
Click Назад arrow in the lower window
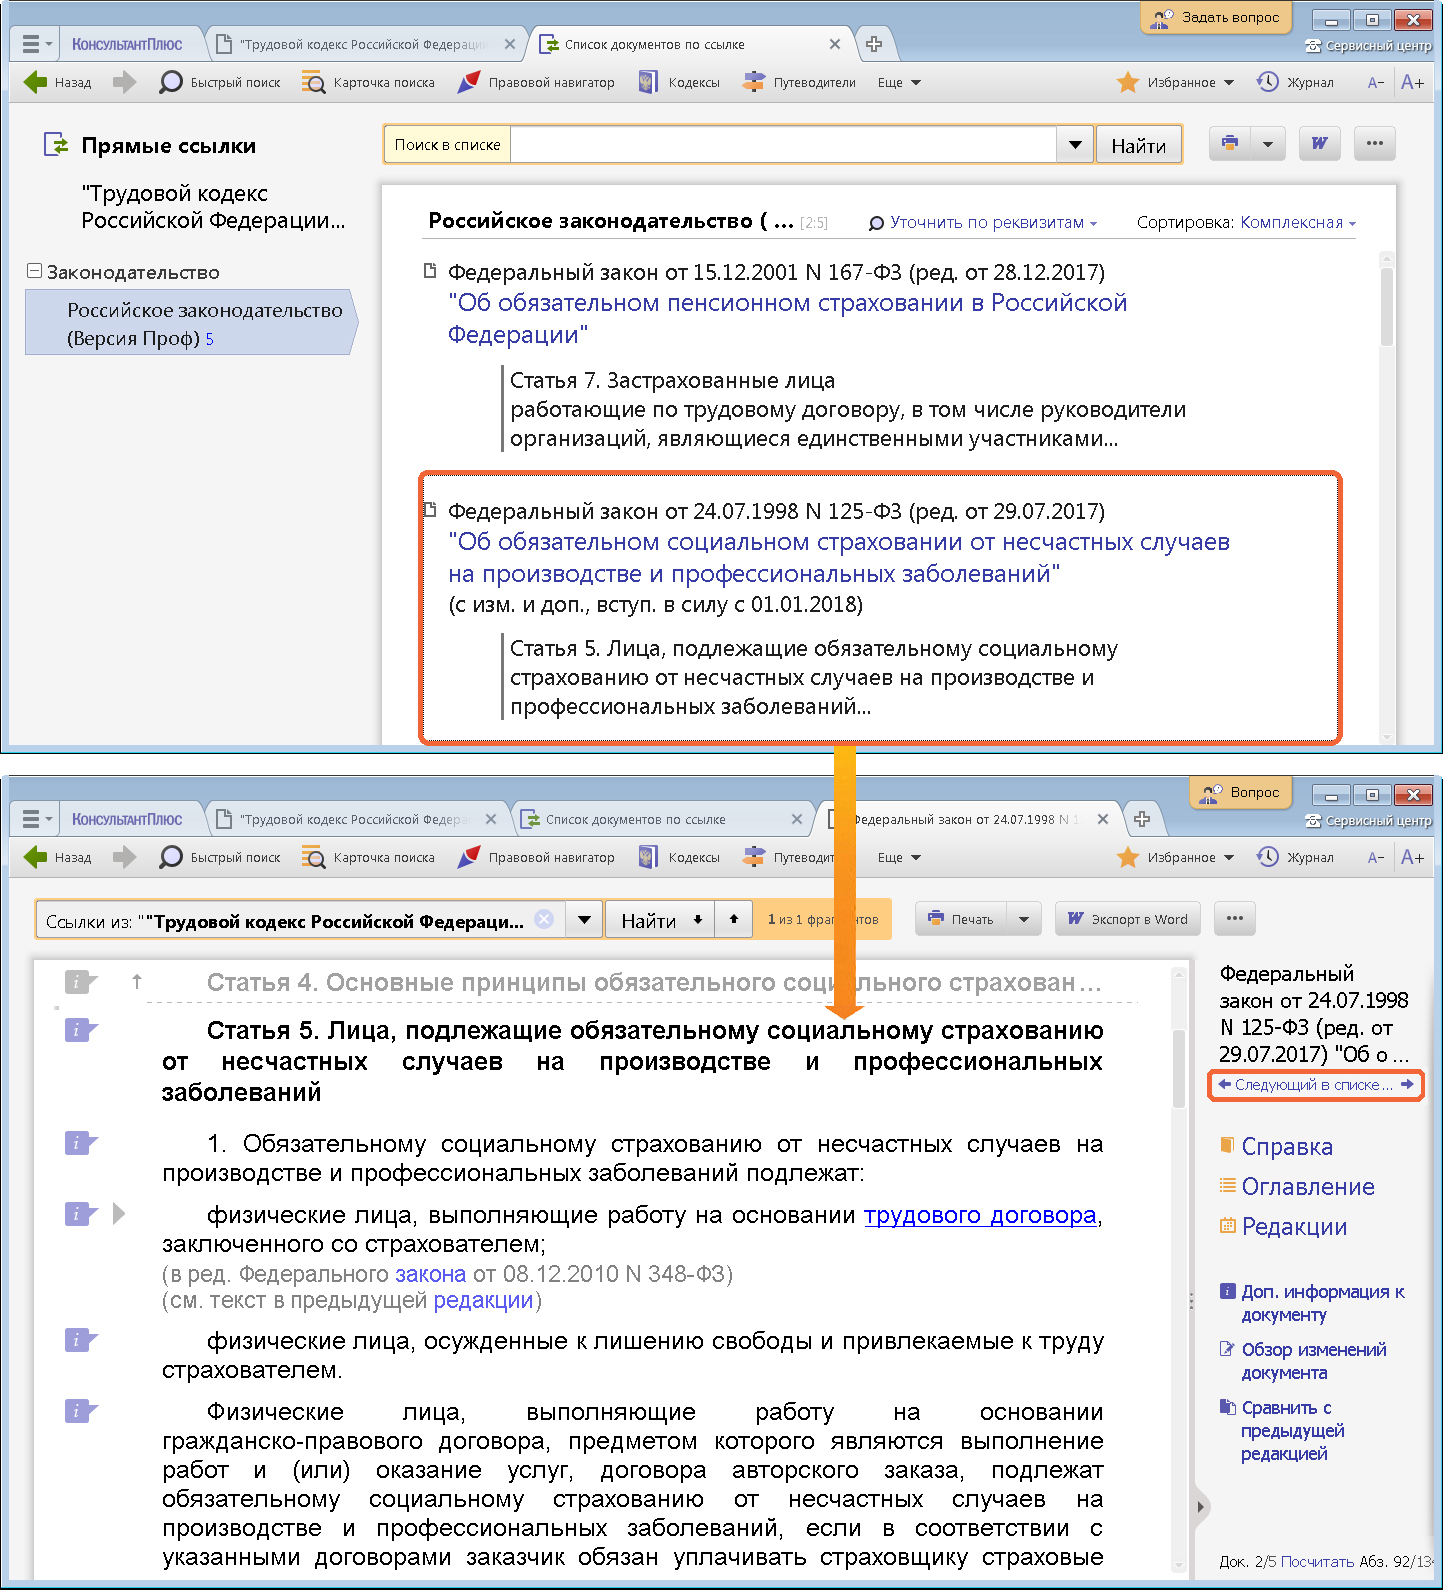(x=57, y=857)
